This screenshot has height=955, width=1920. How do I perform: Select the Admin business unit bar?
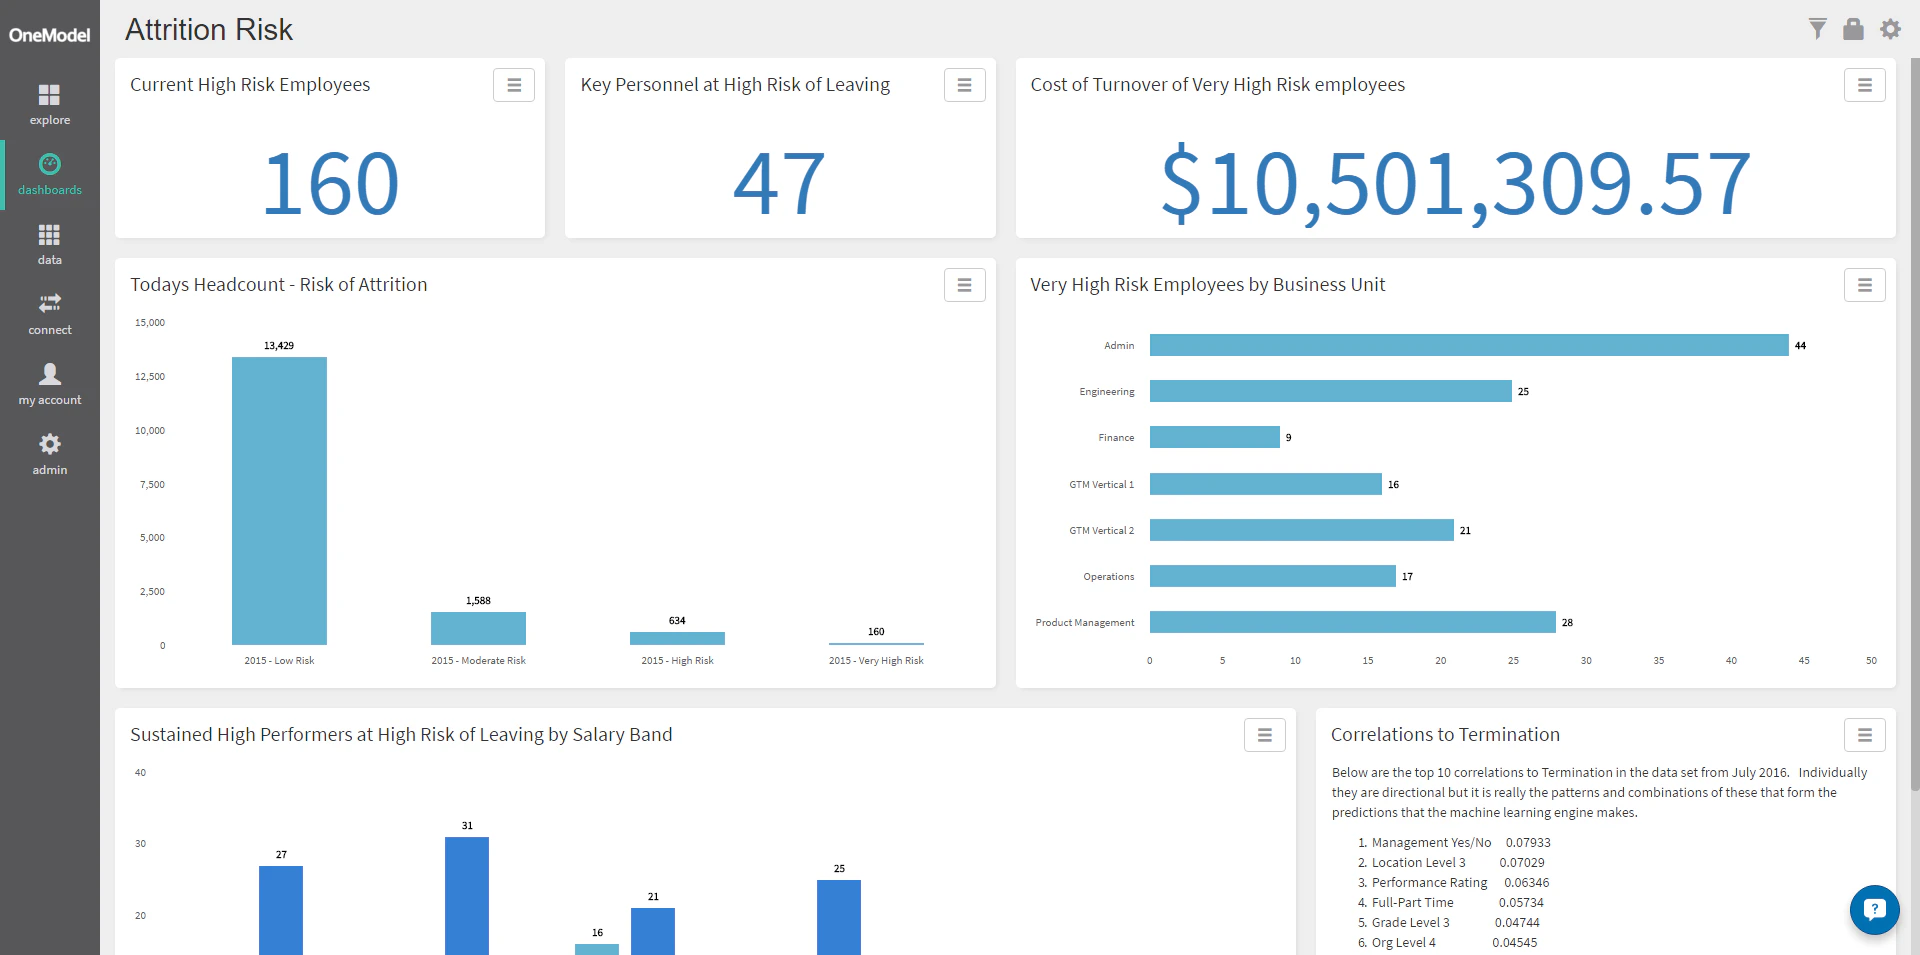(x=1468, y=345)
